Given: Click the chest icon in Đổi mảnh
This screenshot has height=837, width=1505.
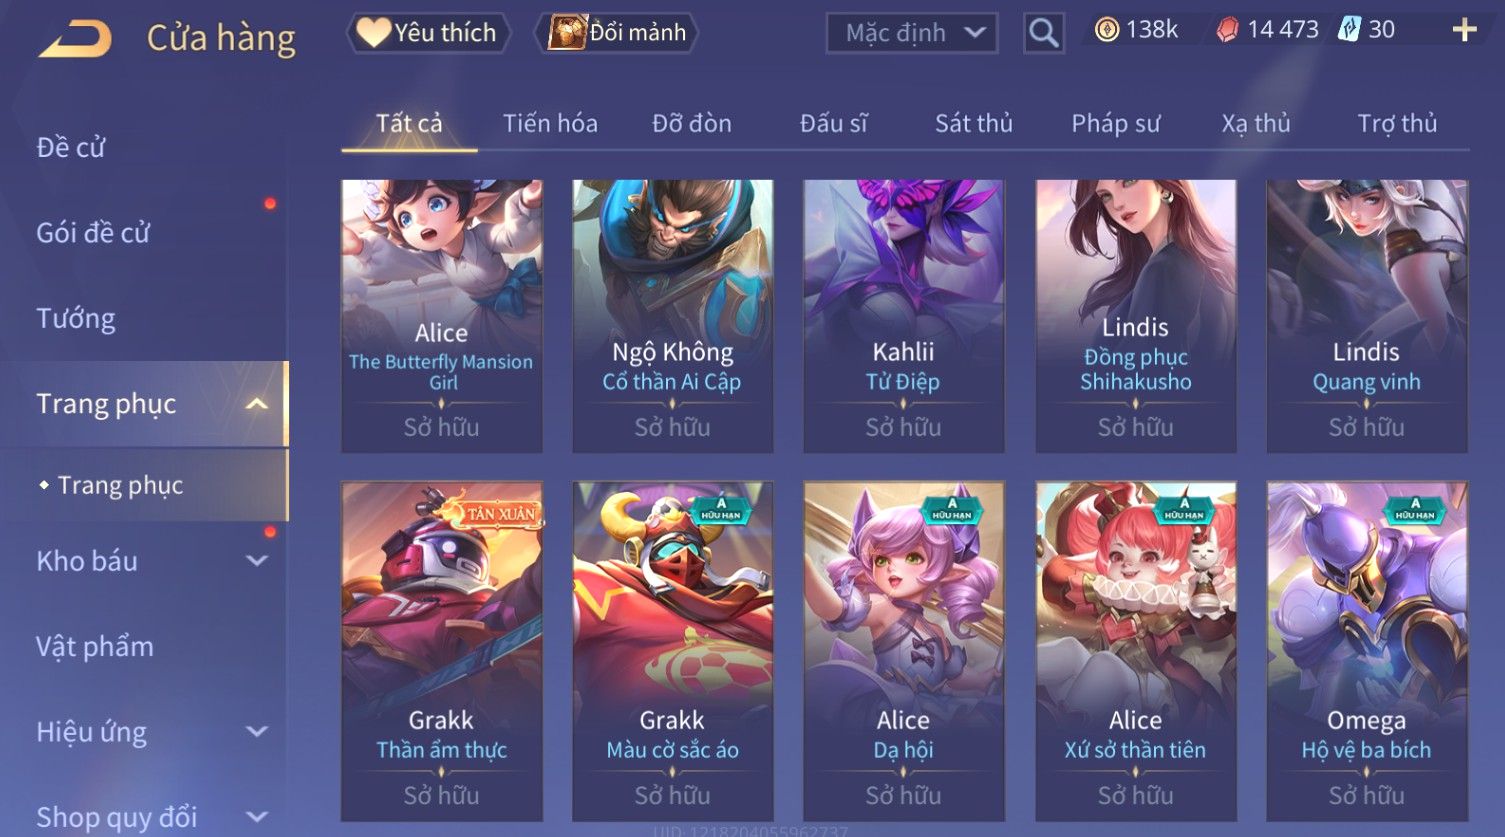Looking at the screenshot, I should pos(567,33).
